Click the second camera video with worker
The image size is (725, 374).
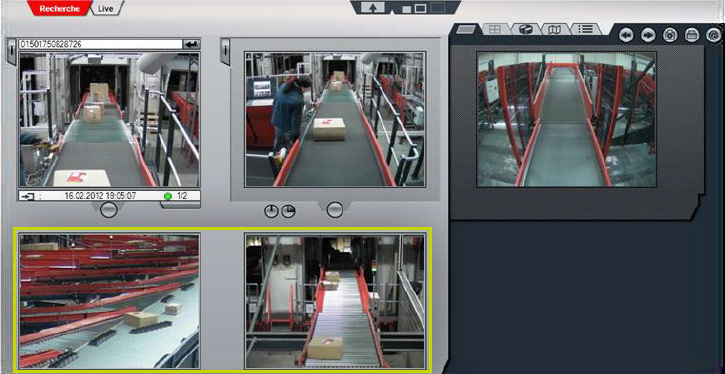[x=335, y=119]
